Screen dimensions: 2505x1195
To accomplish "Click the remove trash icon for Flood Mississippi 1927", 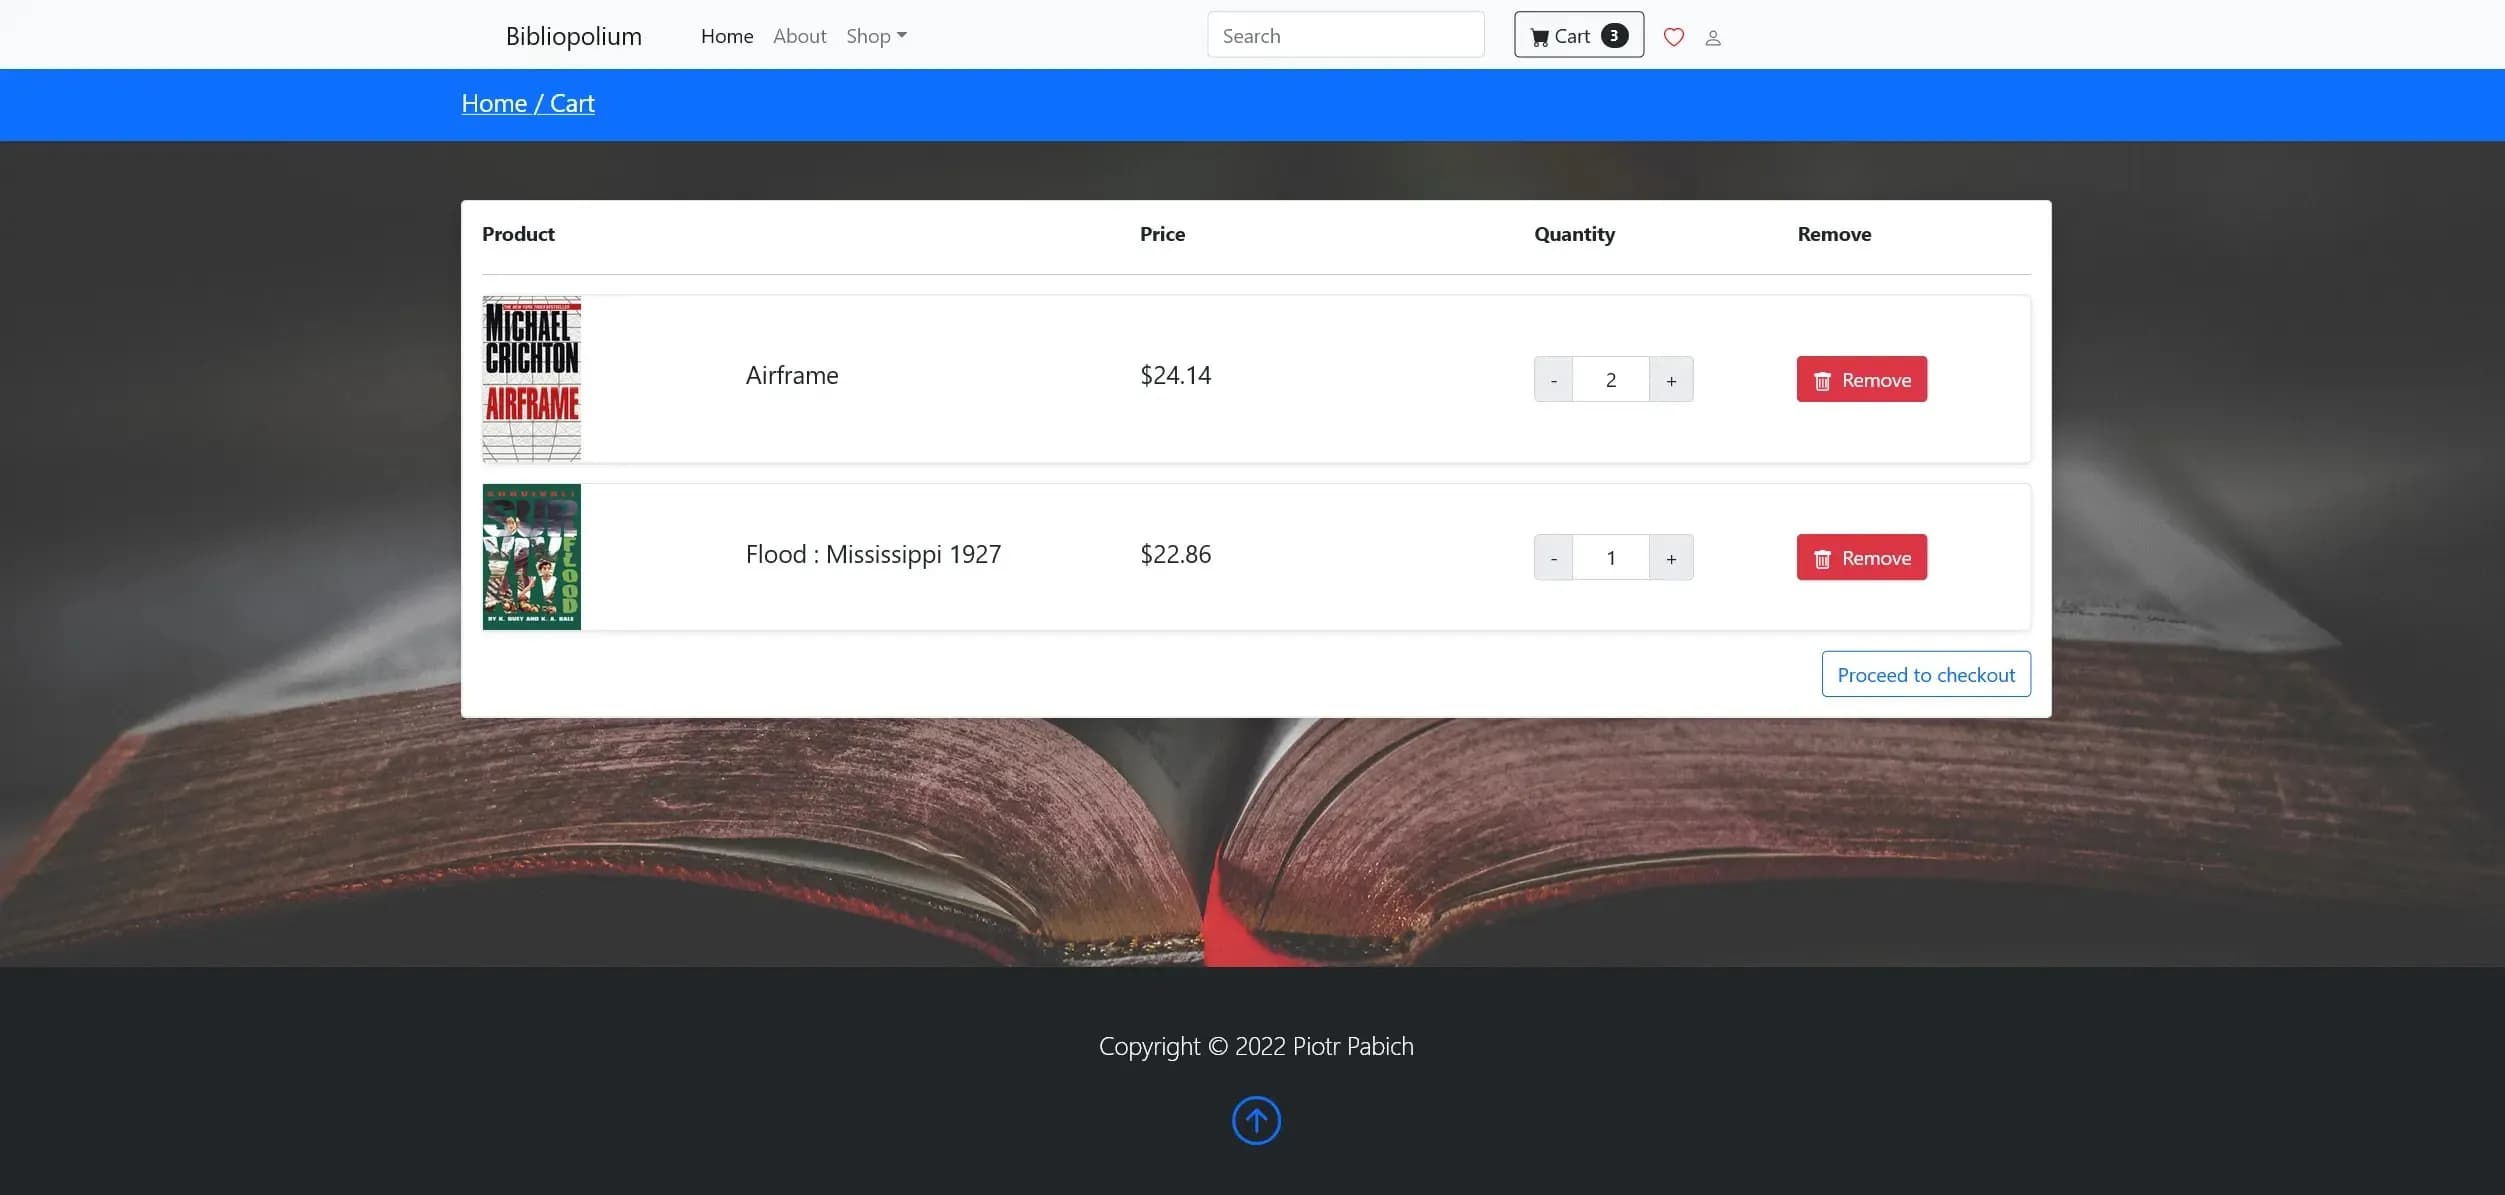I will coord(1820,556).
